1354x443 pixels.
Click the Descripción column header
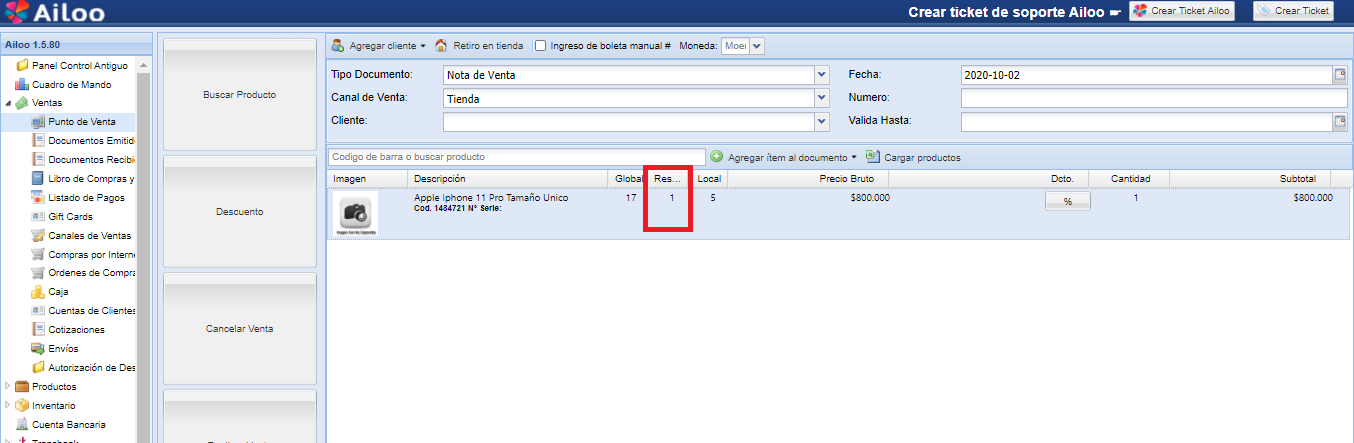click(508, 178)
